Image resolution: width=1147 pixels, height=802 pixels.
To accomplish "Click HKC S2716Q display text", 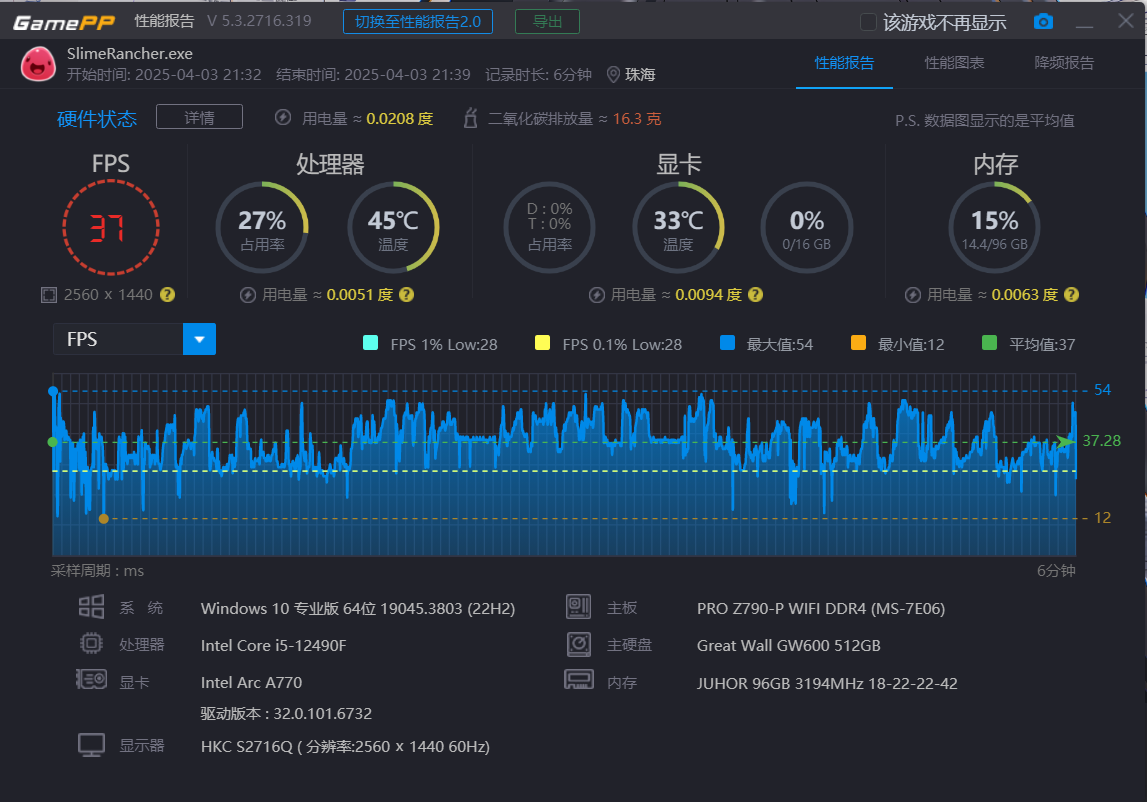I will pos(345,746).
